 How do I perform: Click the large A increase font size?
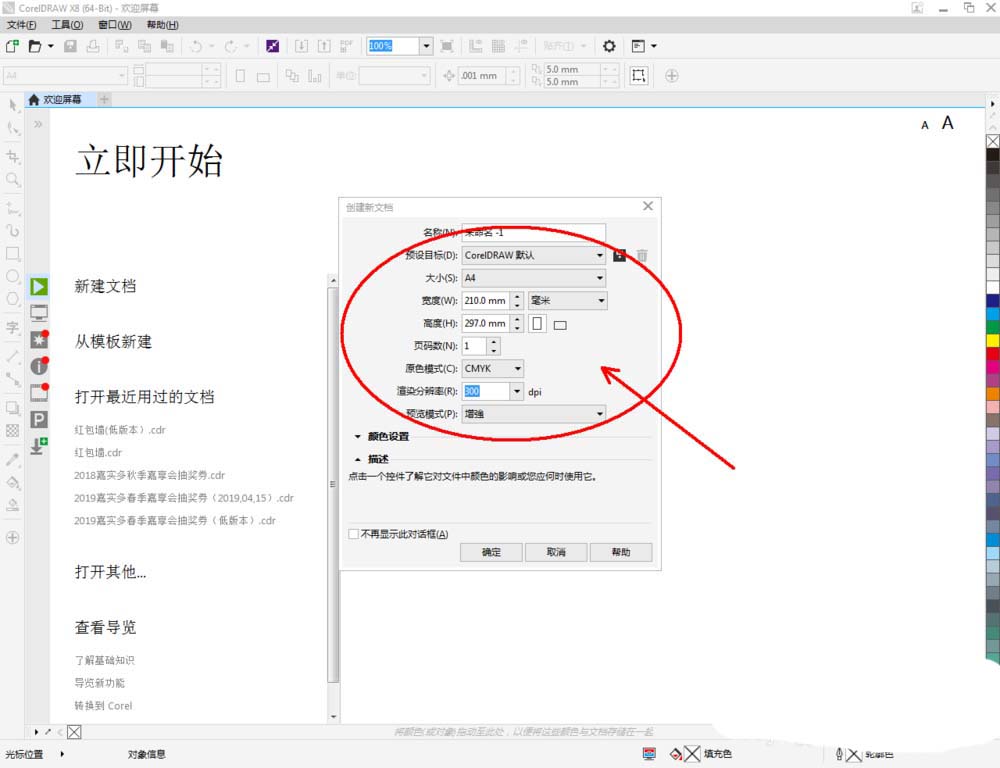click(948, 122)
